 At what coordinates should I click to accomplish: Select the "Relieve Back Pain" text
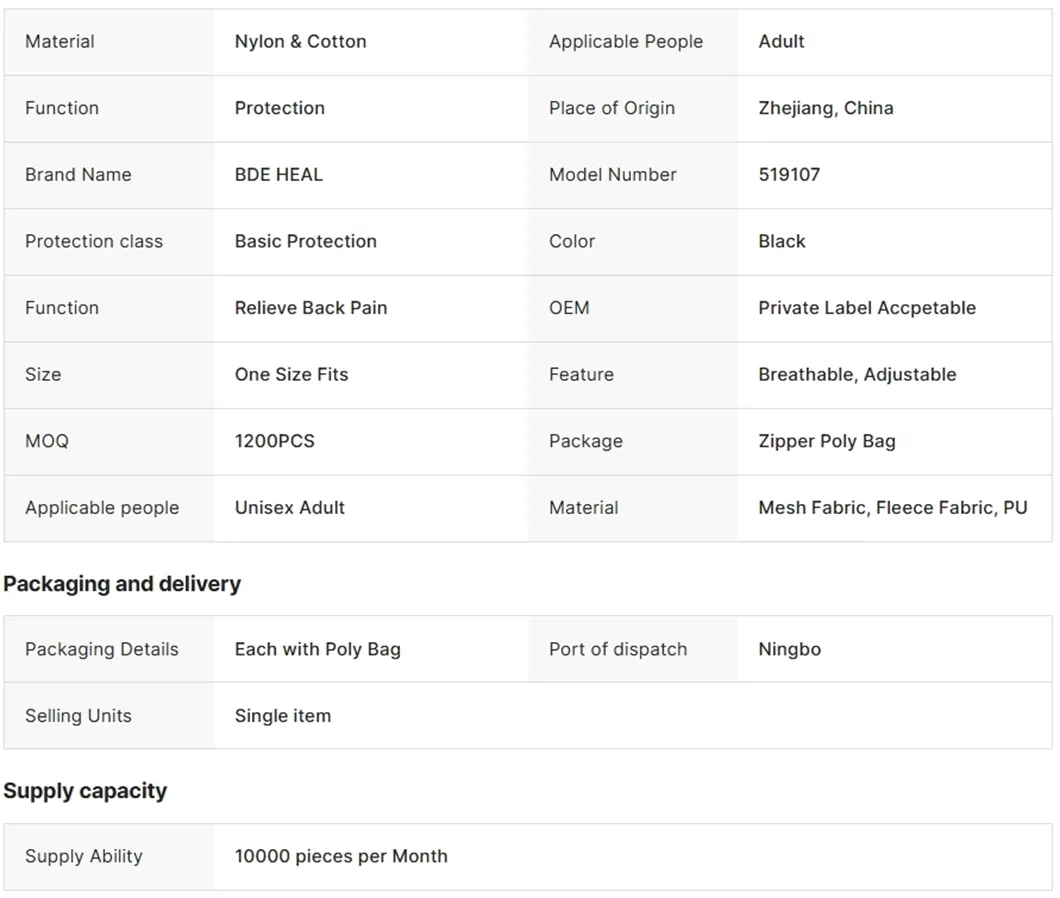(x=310, y=308)
